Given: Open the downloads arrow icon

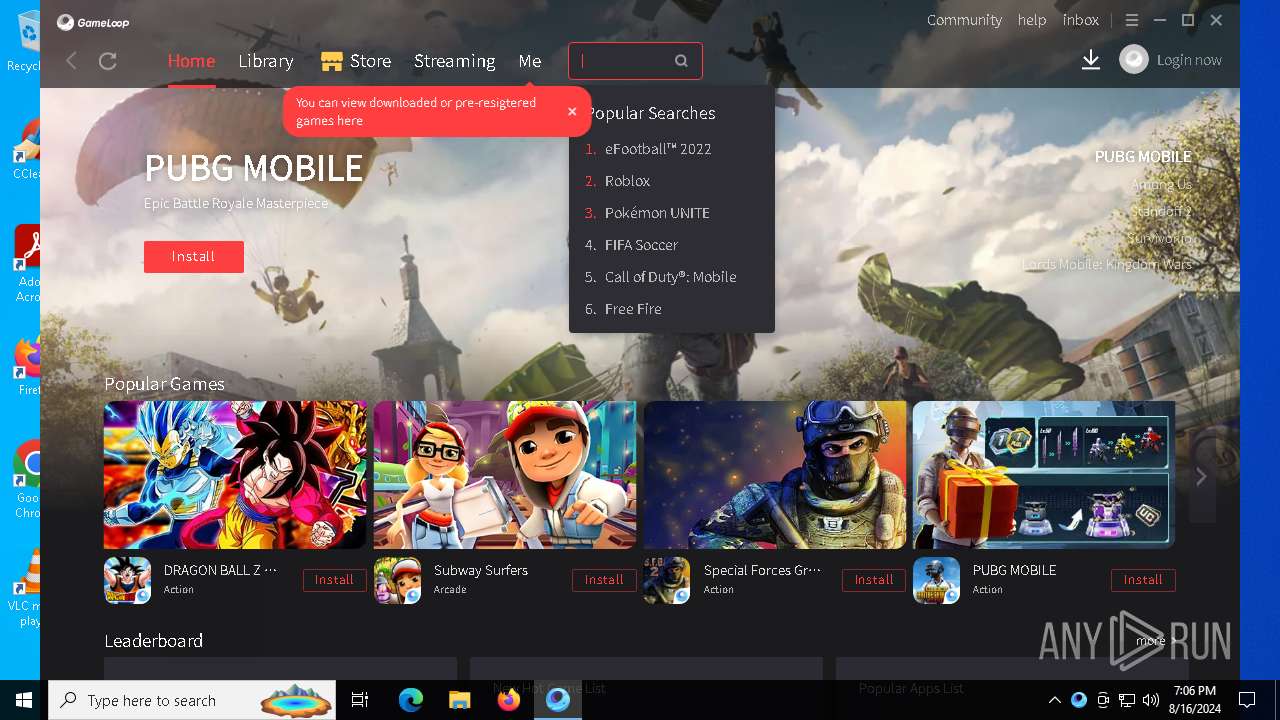Looking at the screenshot, I should point(1091,60).
